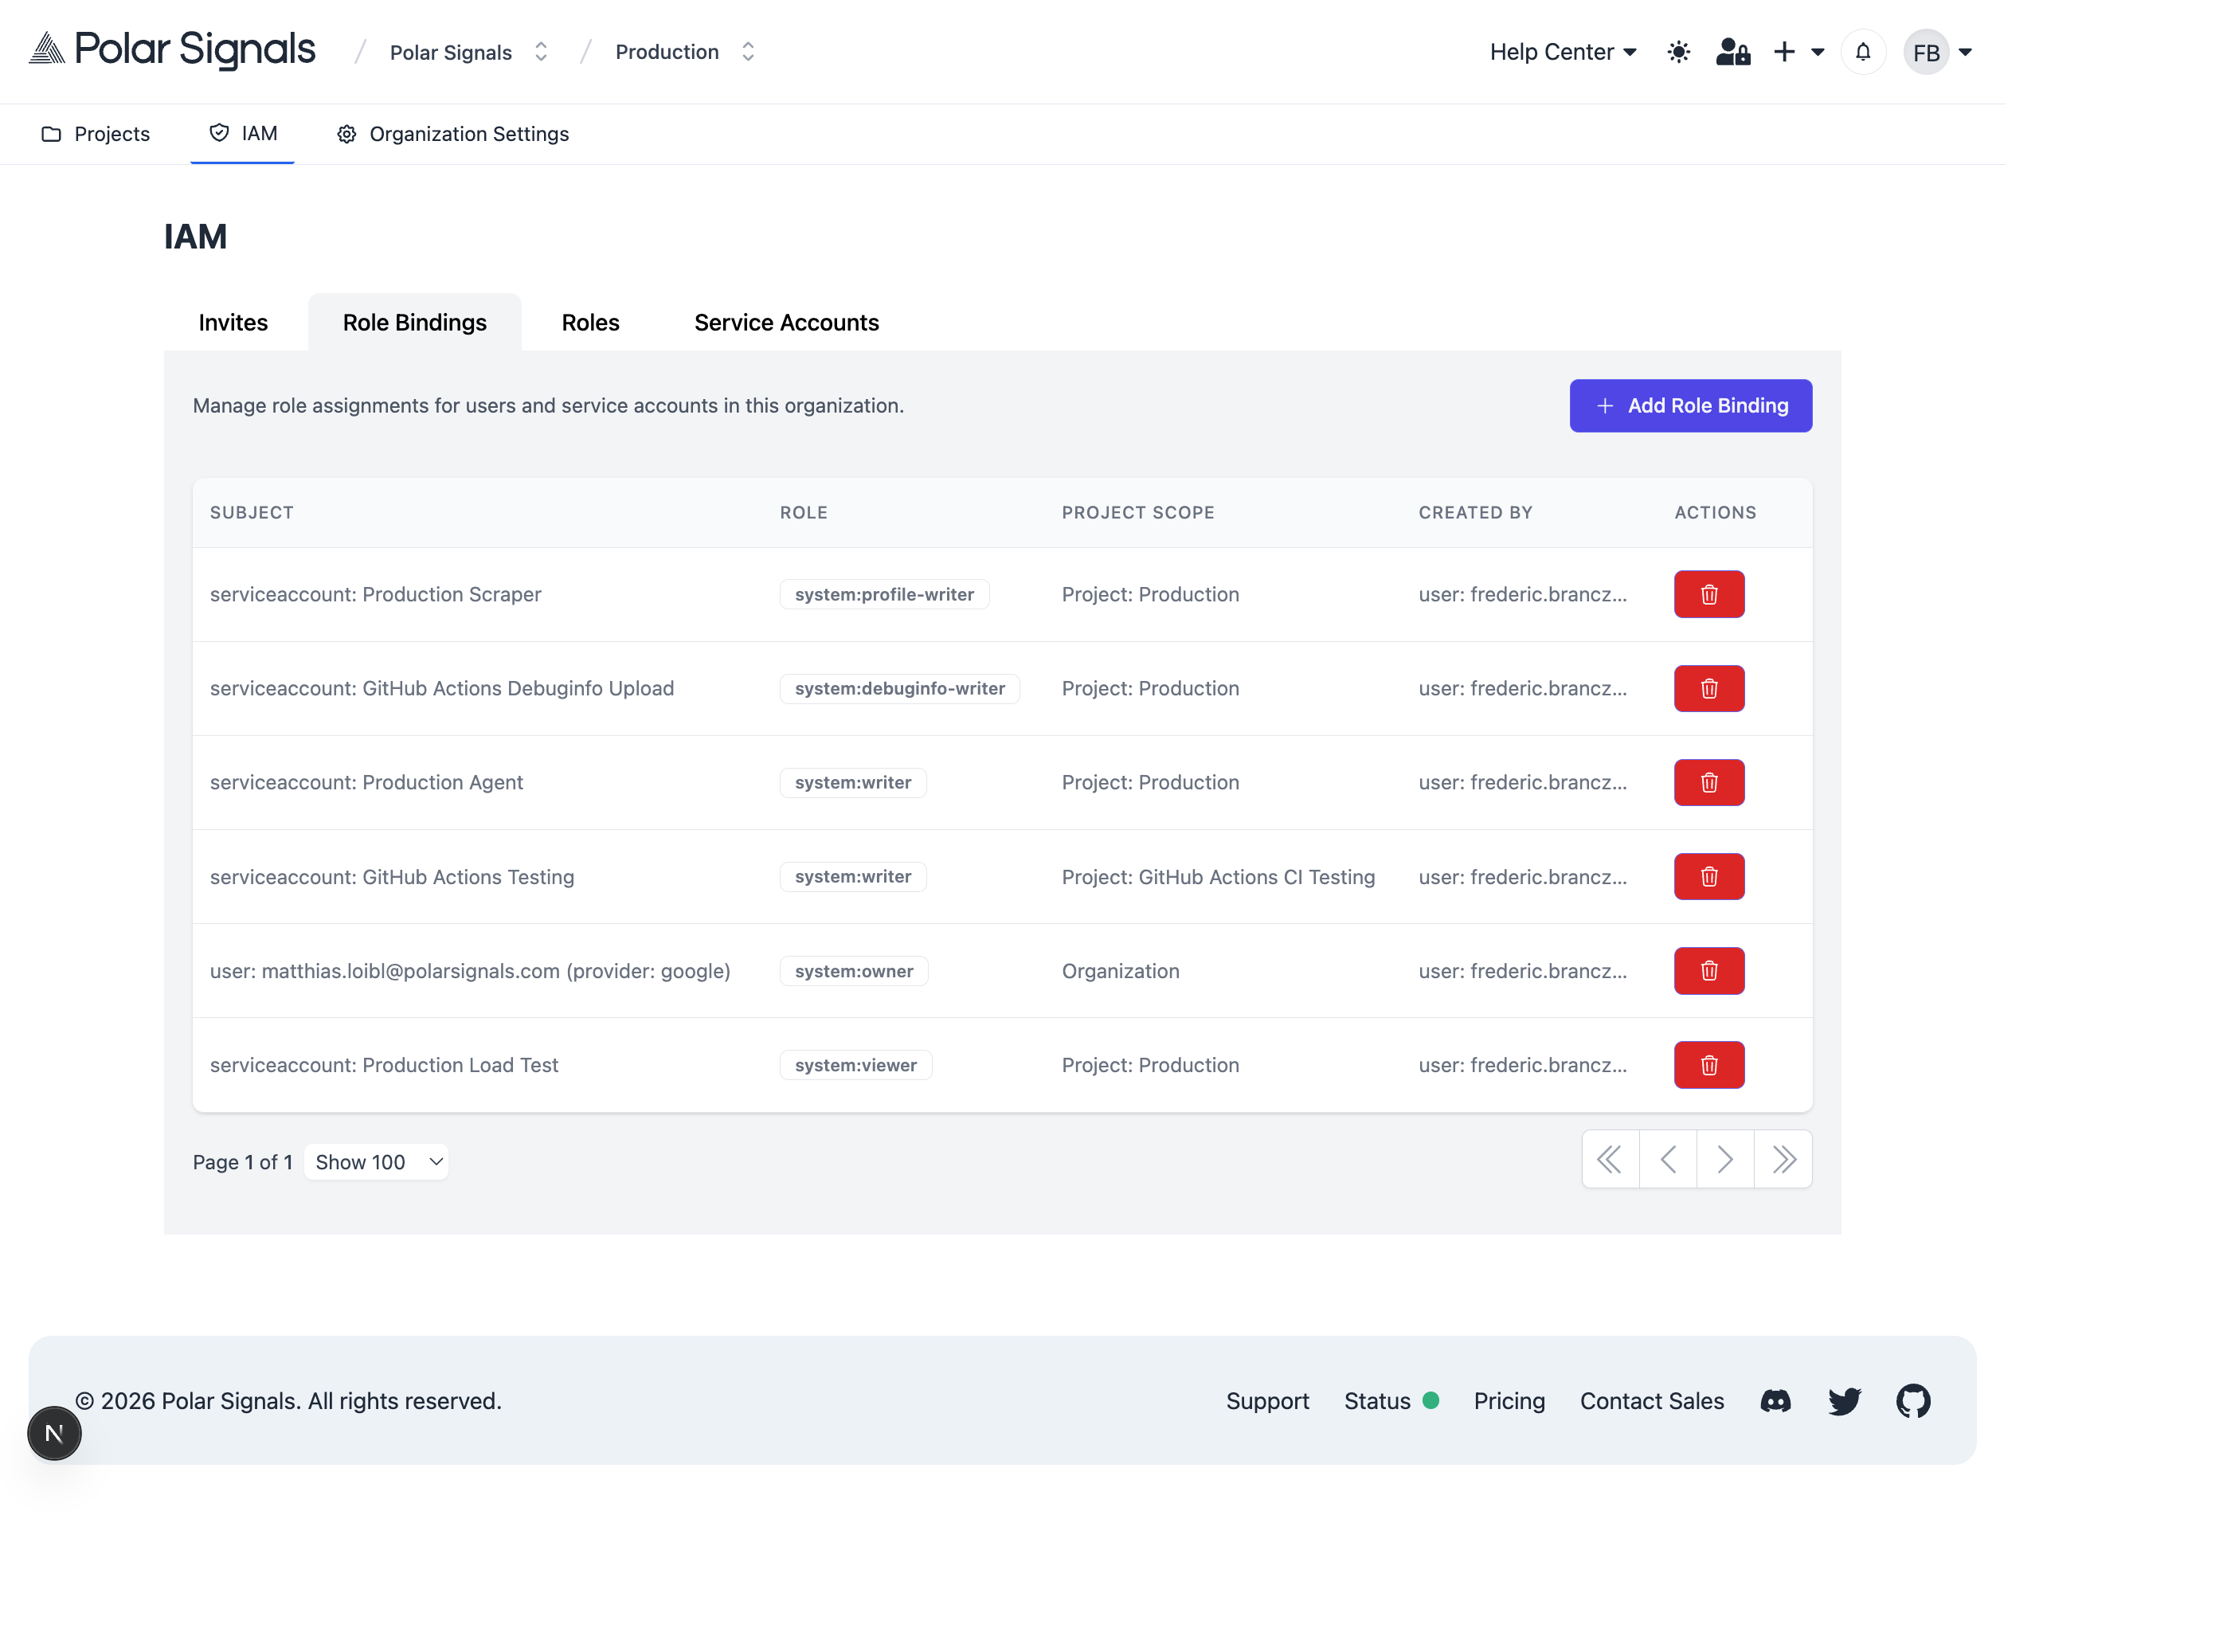Click the Twitter icon in footer
The width and height of the screenshot is (2227, 1652).
(x=1845, y=1401)
